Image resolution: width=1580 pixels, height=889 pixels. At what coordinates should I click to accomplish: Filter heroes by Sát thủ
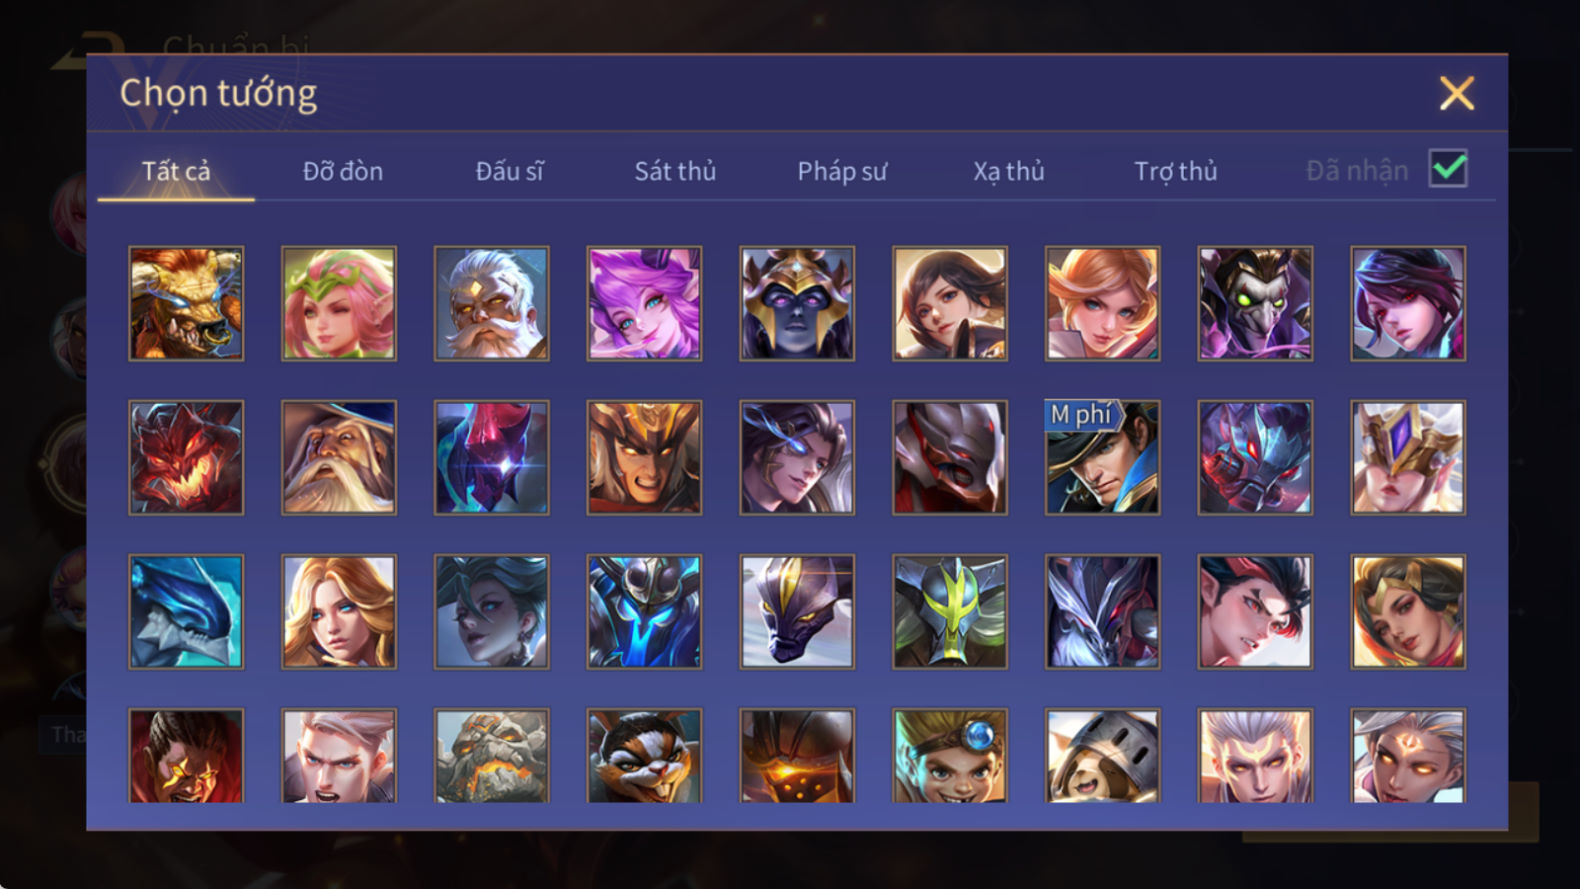point(675,171)
